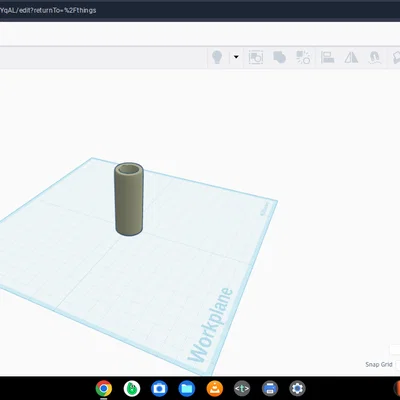Open the printer-style app icon in shelf

click(270, 388)
